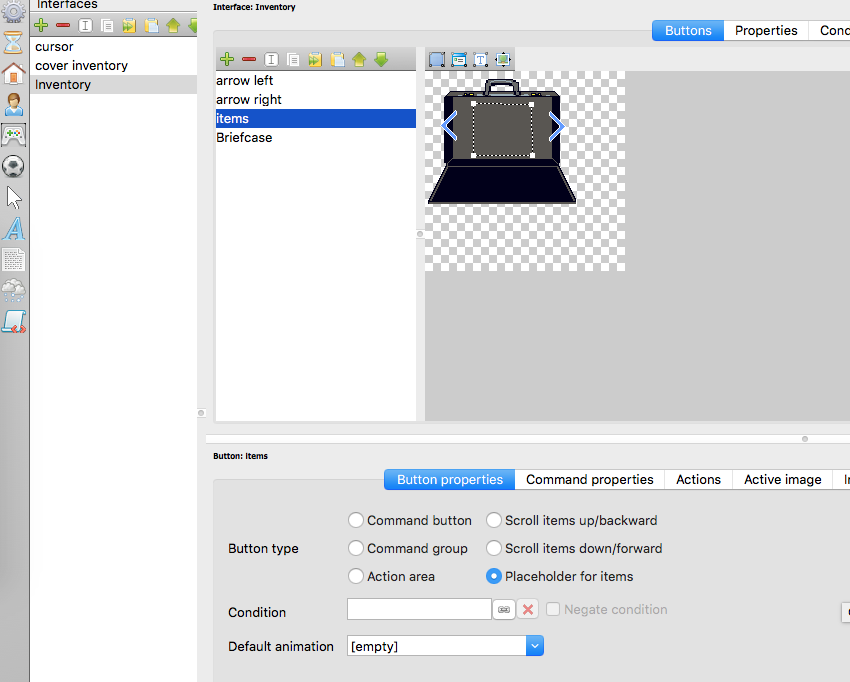The image size is (850, 682).
Task: Remove selected interface with red minus
Action: coord(63,25)
